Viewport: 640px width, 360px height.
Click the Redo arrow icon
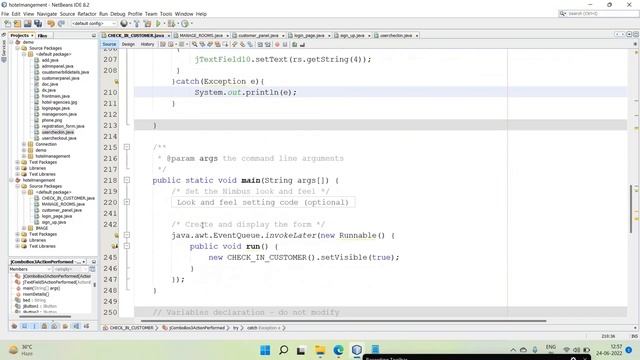pos(61,24)
